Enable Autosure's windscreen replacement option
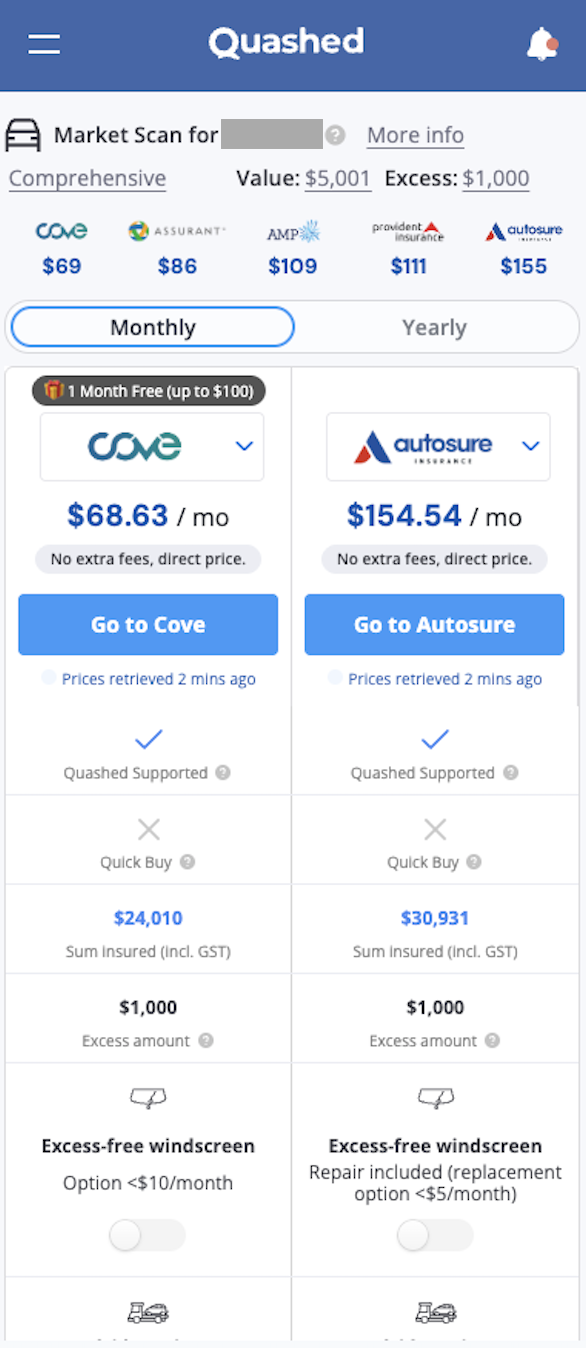 point(434,1235)
